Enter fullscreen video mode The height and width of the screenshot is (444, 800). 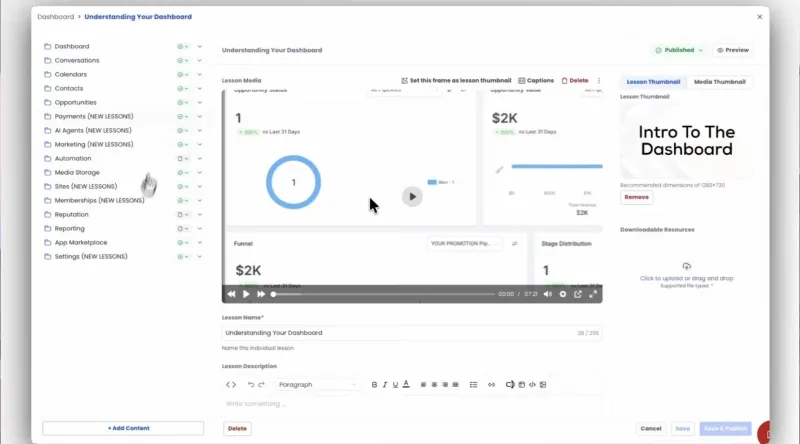(593, 294)
